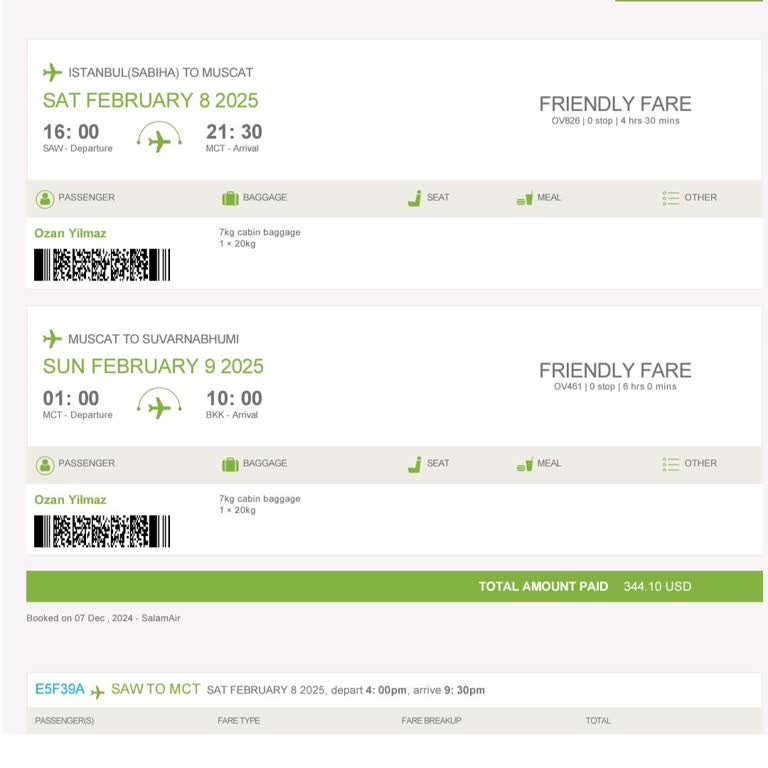Click the SAT FEBRUARY 8 2025 date heading
The width and height of the screenshot is (768, 768).
[150, 100]
